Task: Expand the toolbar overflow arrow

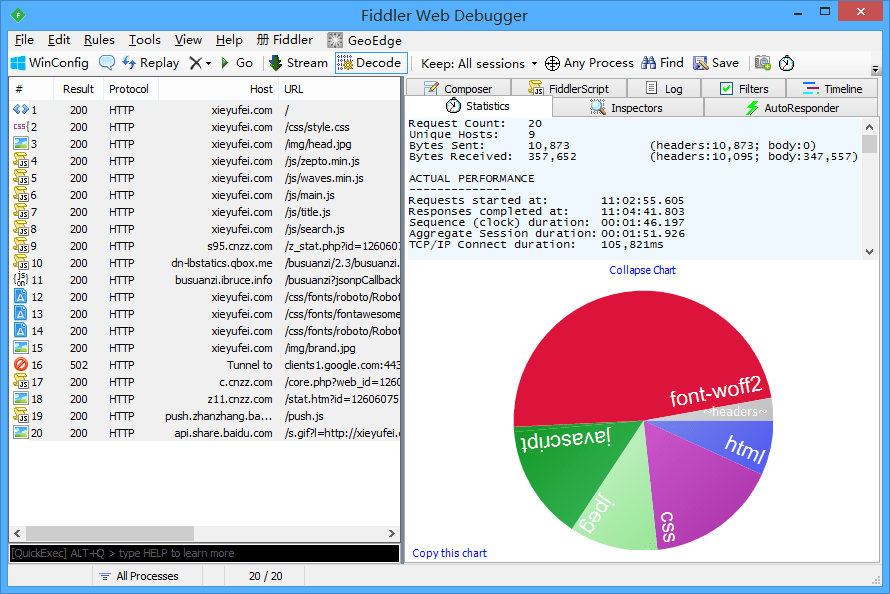Action: (875, 69)
